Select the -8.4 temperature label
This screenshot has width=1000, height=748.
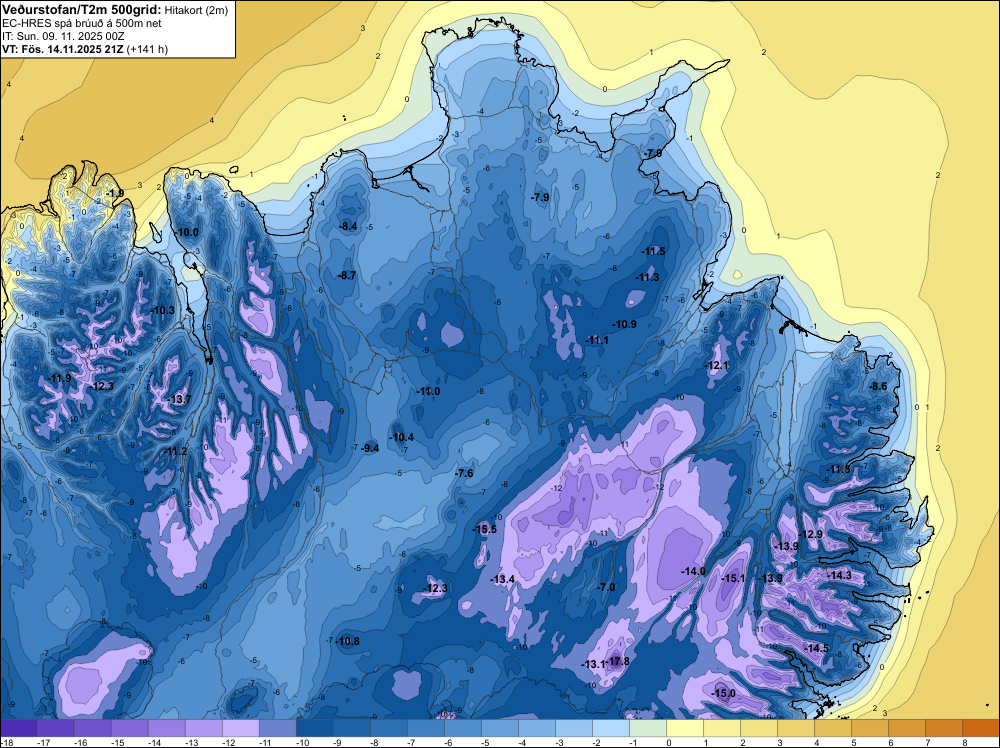click(348, 226)
